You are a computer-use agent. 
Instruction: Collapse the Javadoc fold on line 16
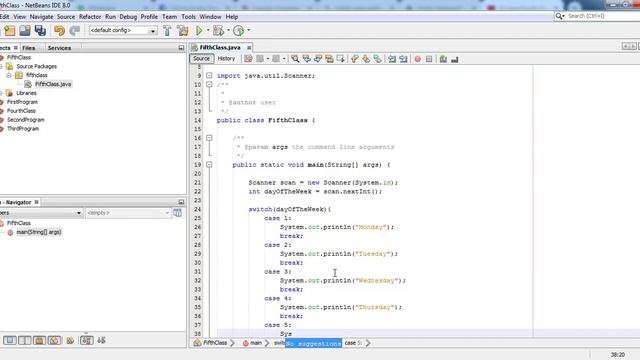209,138
